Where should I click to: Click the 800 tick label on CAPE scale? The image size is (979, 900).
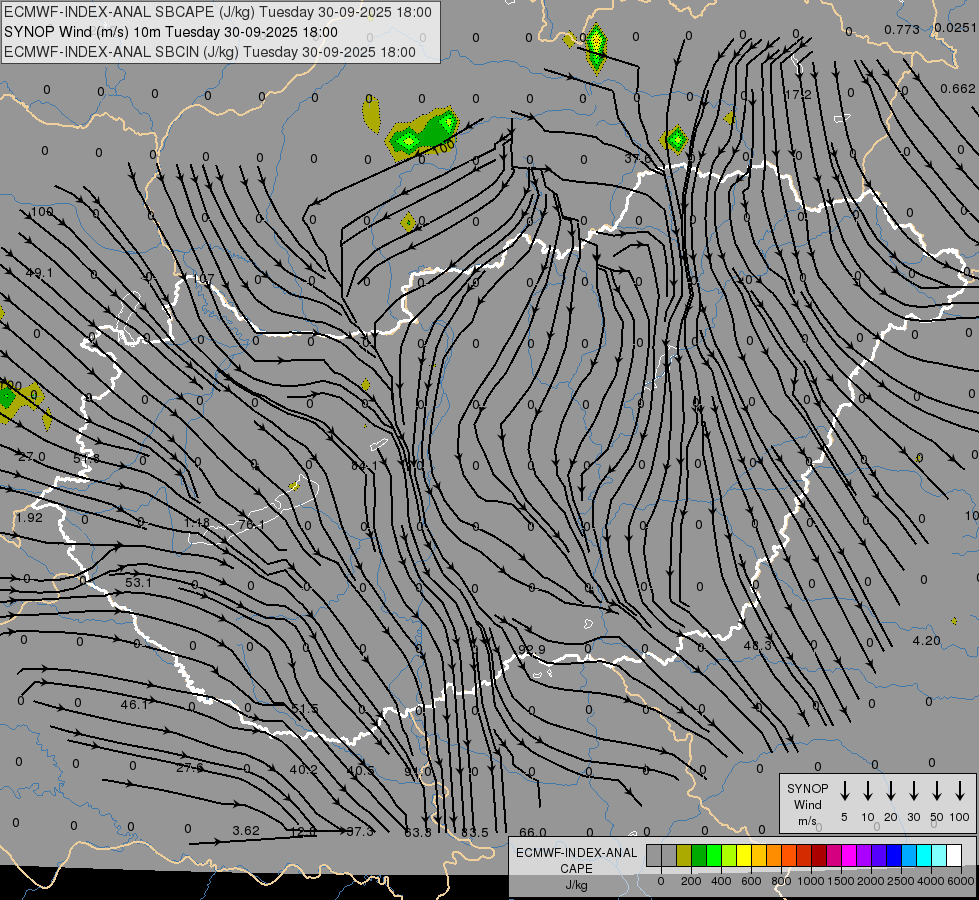coord(781,881)
